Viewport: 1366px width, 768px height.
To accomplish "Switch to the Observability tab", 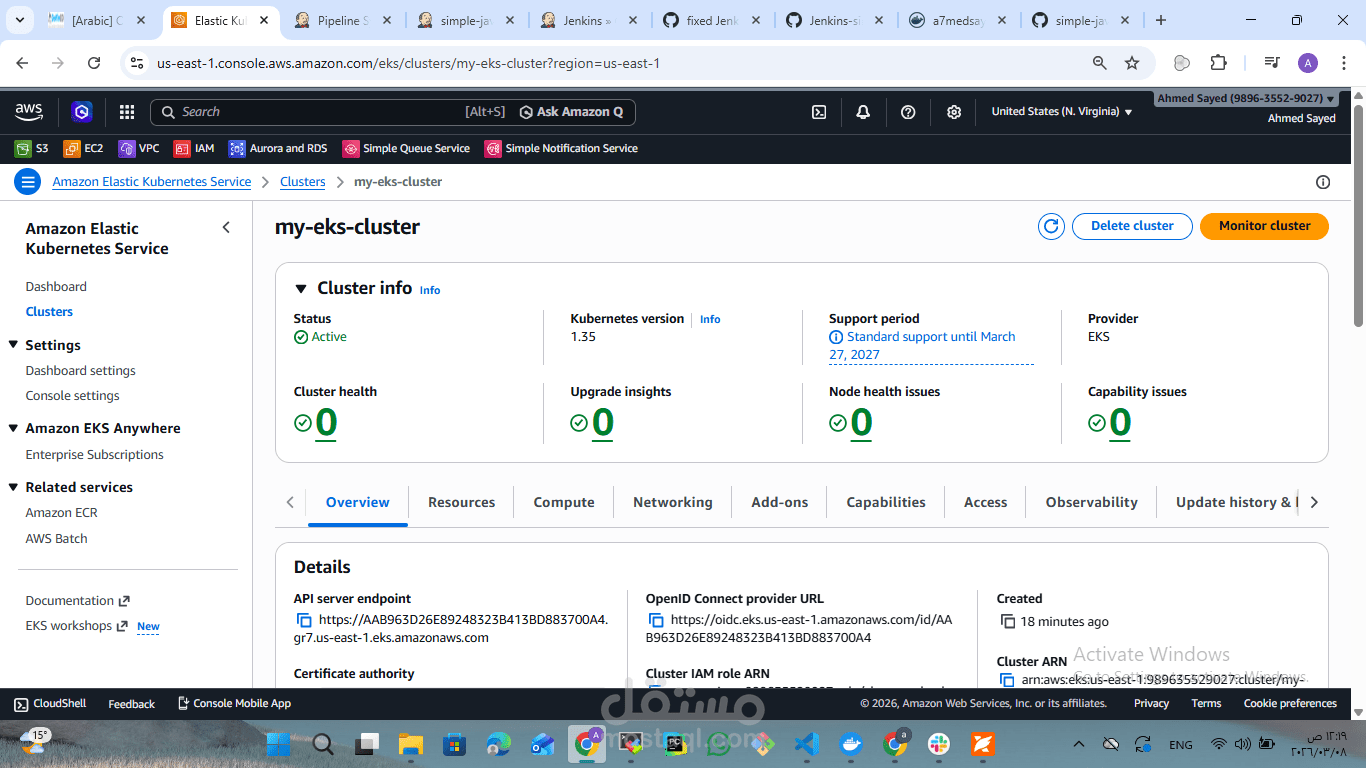I will 1092,502.
